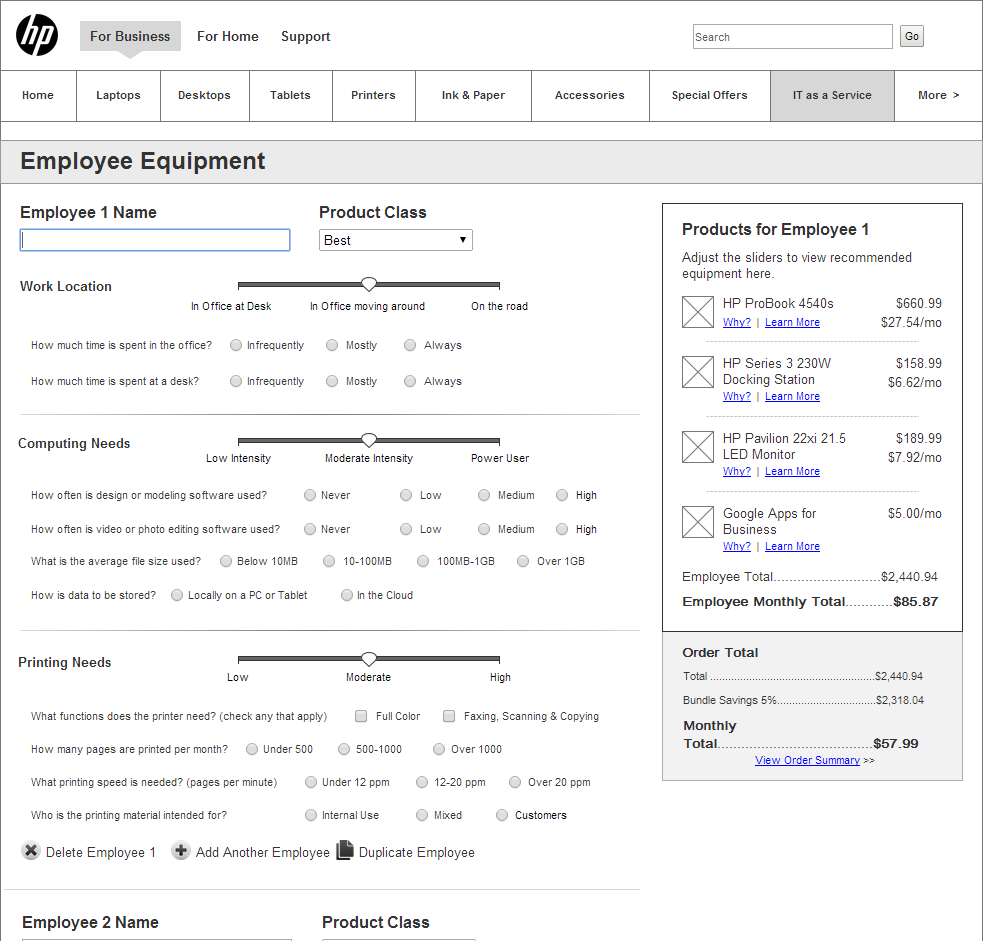
Task: Click the Google Apps for Business thumbnail
Action: [x=697, y=521]
